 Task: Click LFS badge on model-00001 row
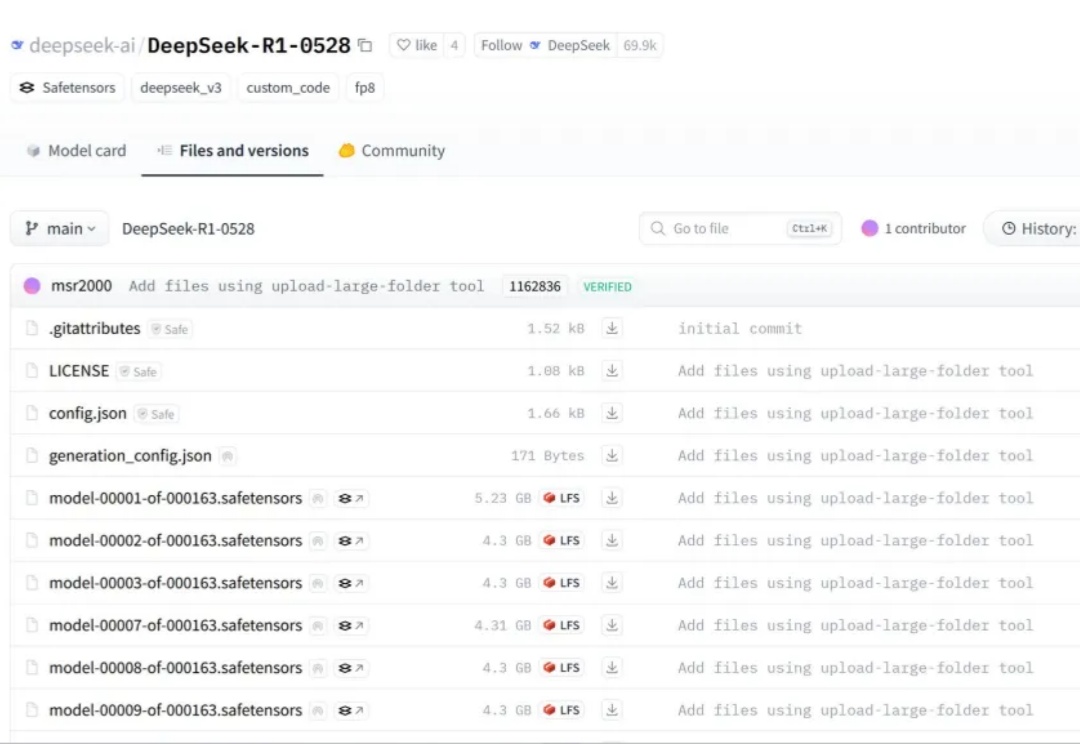(x=561, y=498)
